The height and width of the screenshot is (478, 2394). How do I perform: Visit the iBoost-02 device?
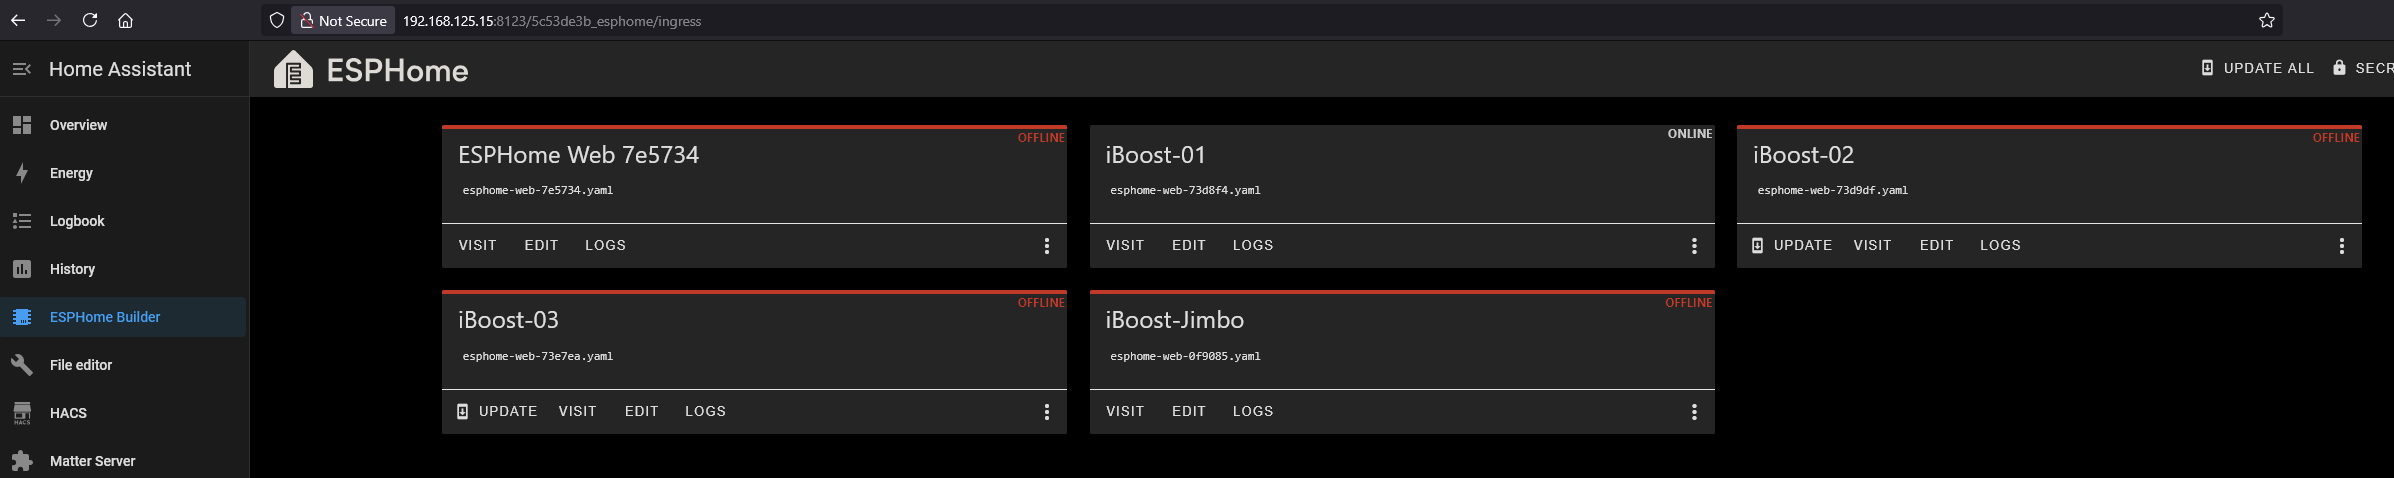click(x=1872, y=245)
